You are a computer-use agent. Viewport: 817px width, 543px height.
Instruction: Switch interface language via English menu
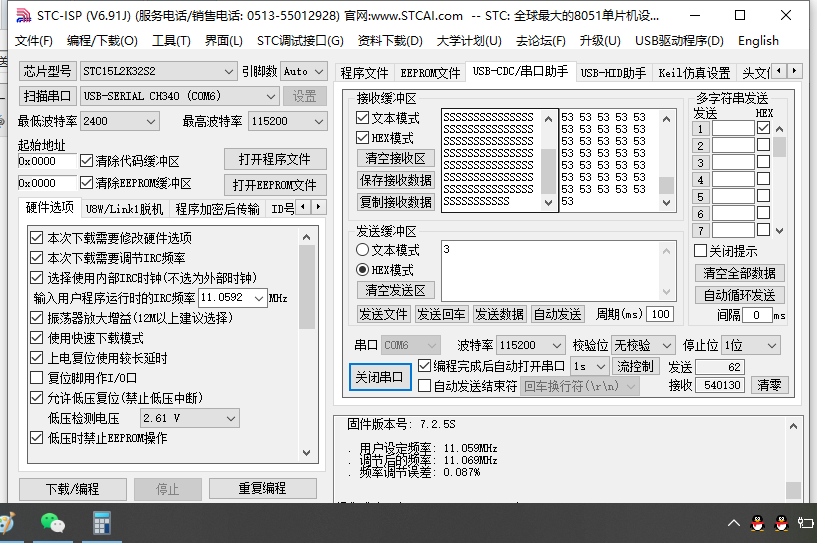[x=758, y=41]
